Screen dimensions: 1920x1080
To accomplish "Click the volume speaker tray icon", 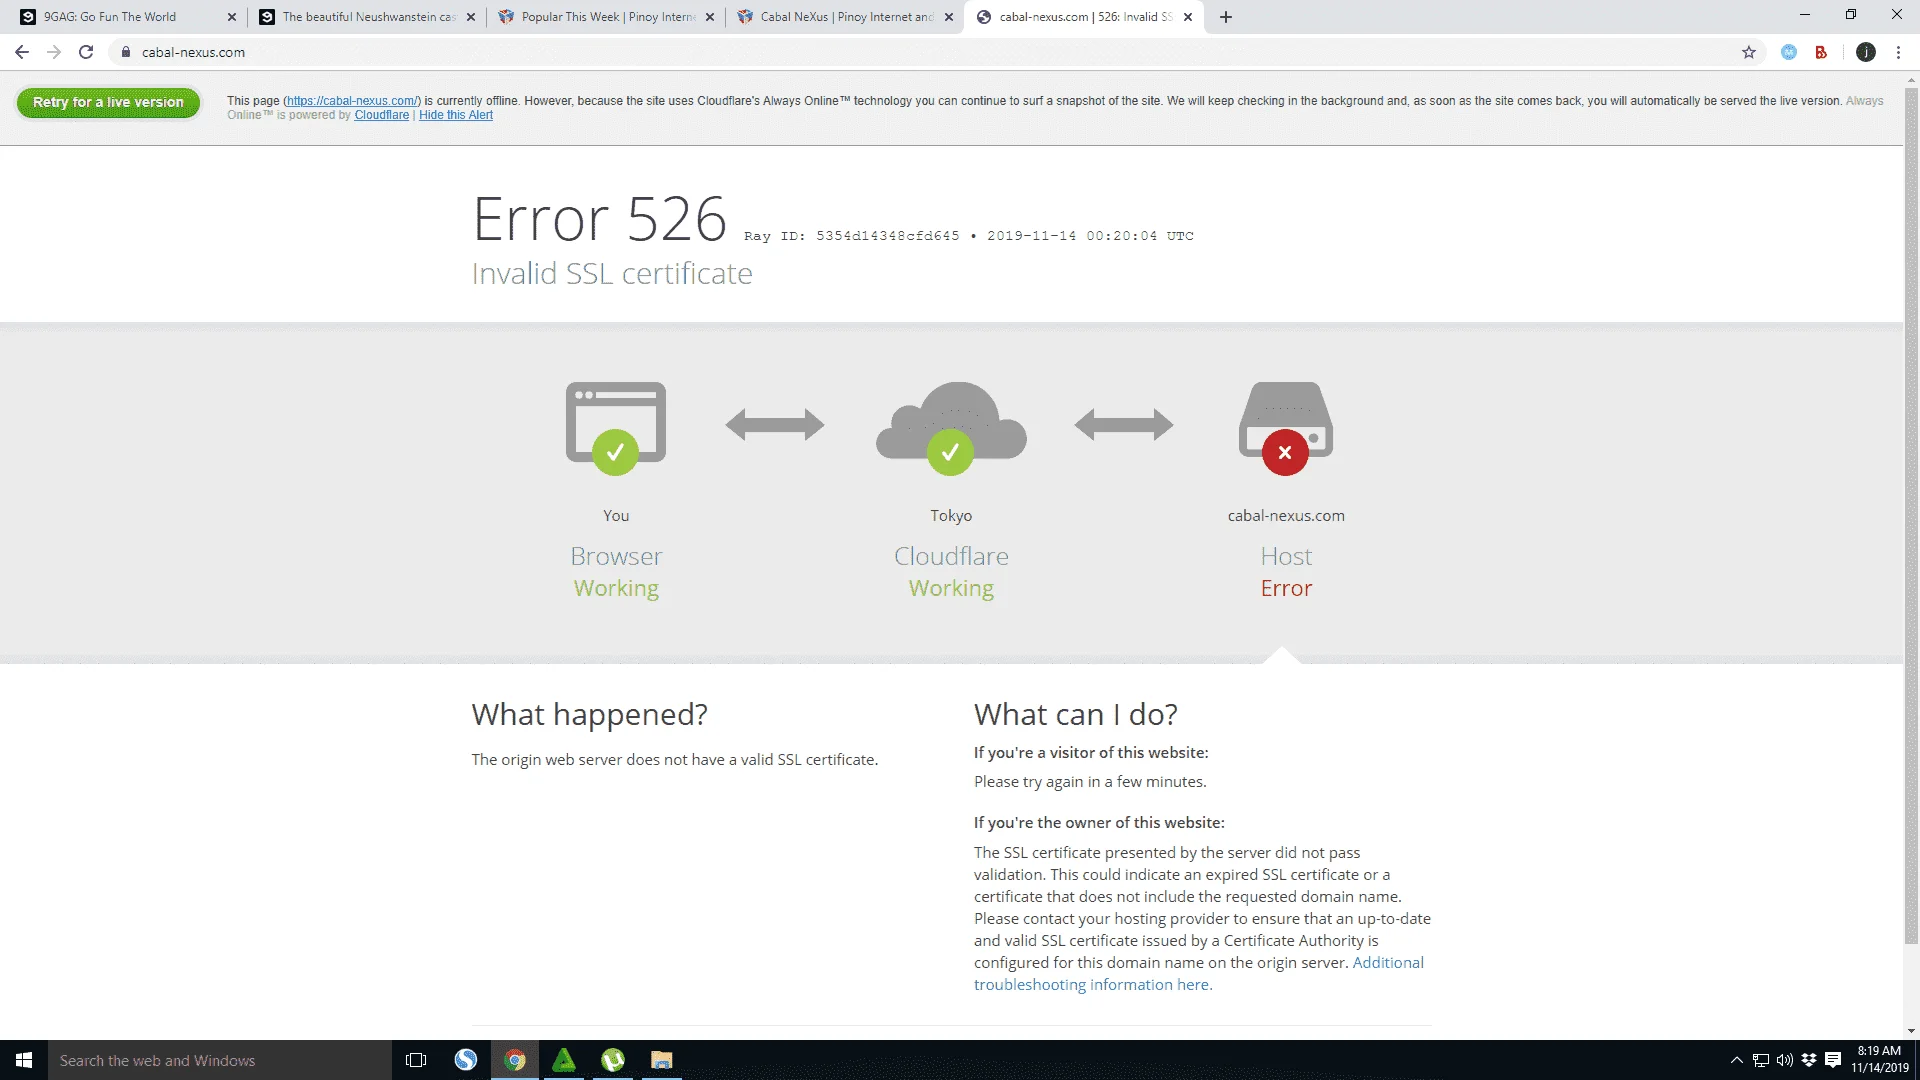I will [x=1785, y=1060].
